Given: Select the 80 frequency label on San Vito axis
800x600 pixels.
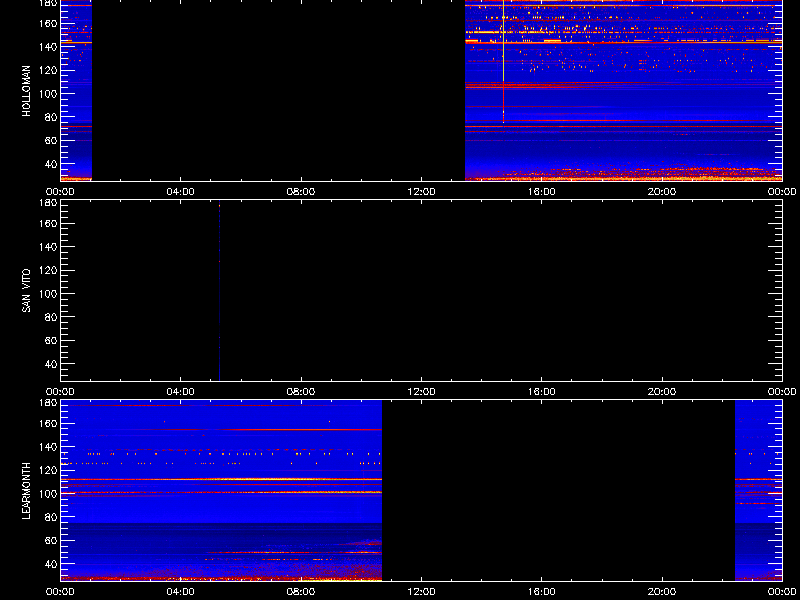Looking at the screenshot, I should coord(51,317).
